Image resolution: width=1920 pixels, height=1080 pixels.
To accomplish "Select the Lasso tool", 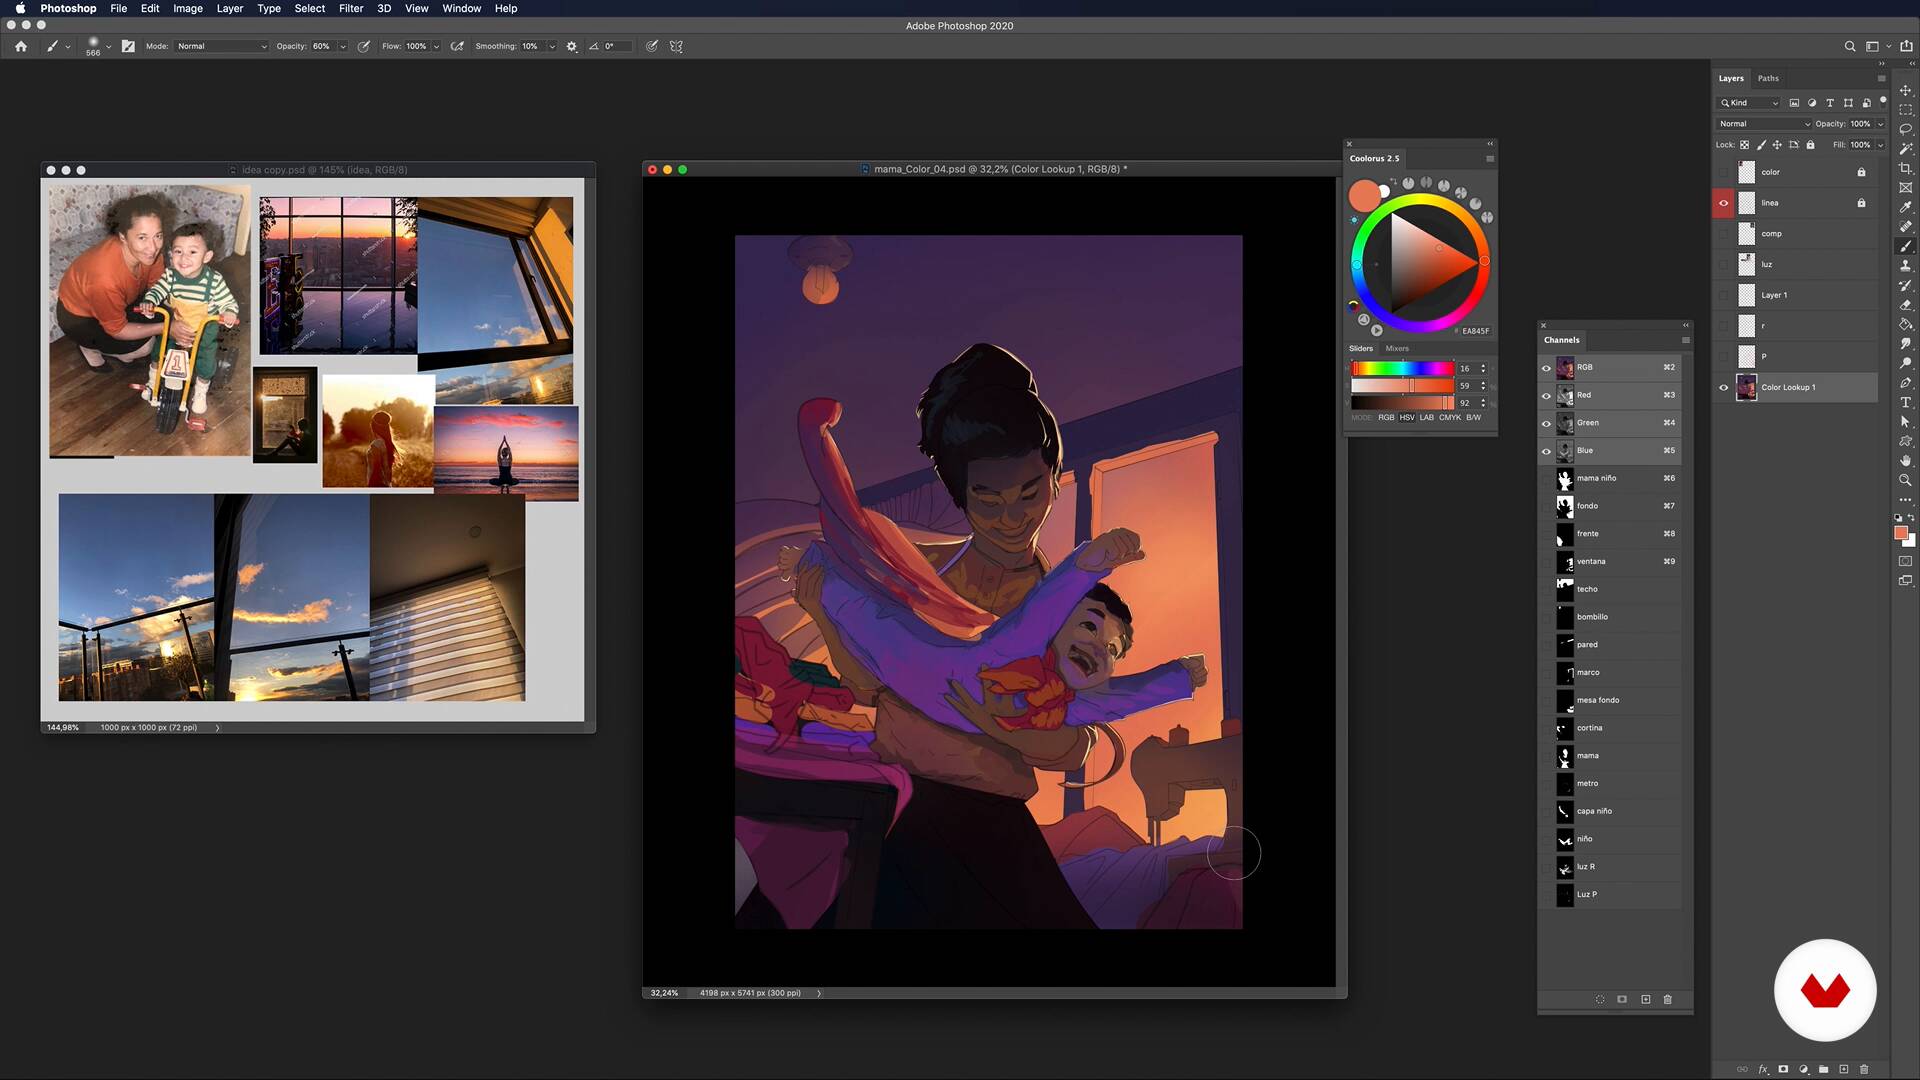I will click(1905, 129).
